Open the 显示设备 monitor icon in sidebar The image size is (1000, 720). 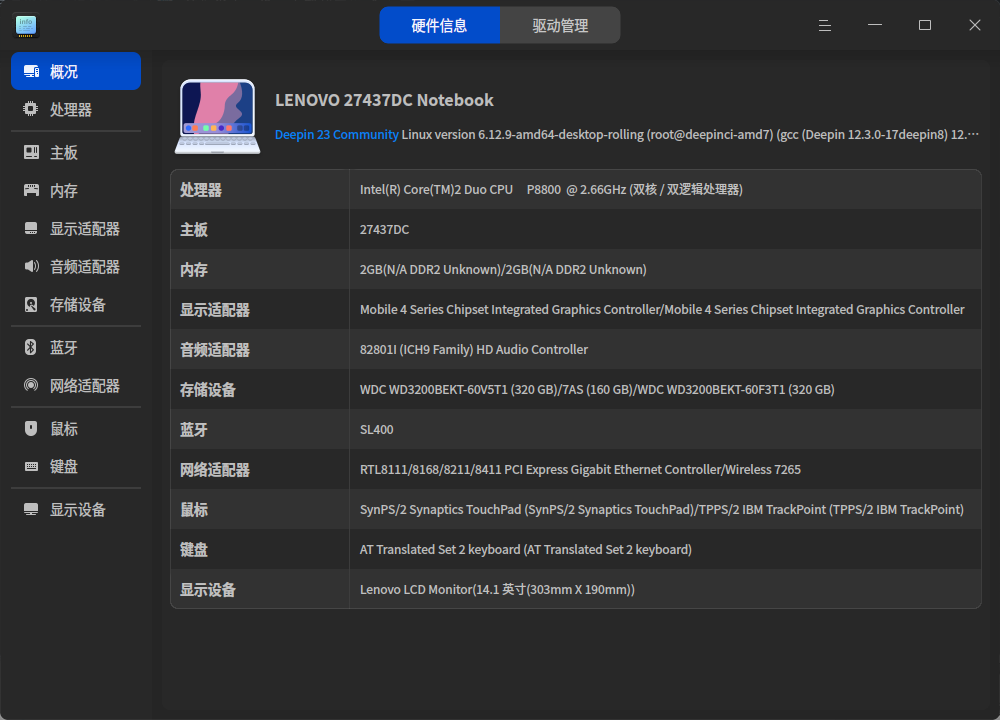[x=31, y=509]
